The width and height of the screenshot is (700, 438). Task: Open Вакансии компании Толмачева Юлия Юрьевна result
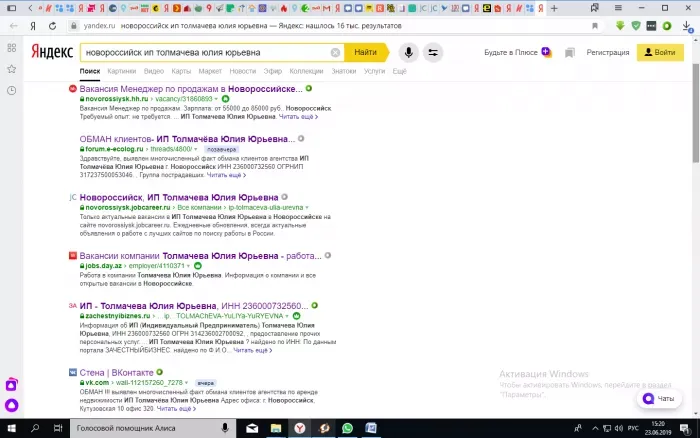(200, 256)
